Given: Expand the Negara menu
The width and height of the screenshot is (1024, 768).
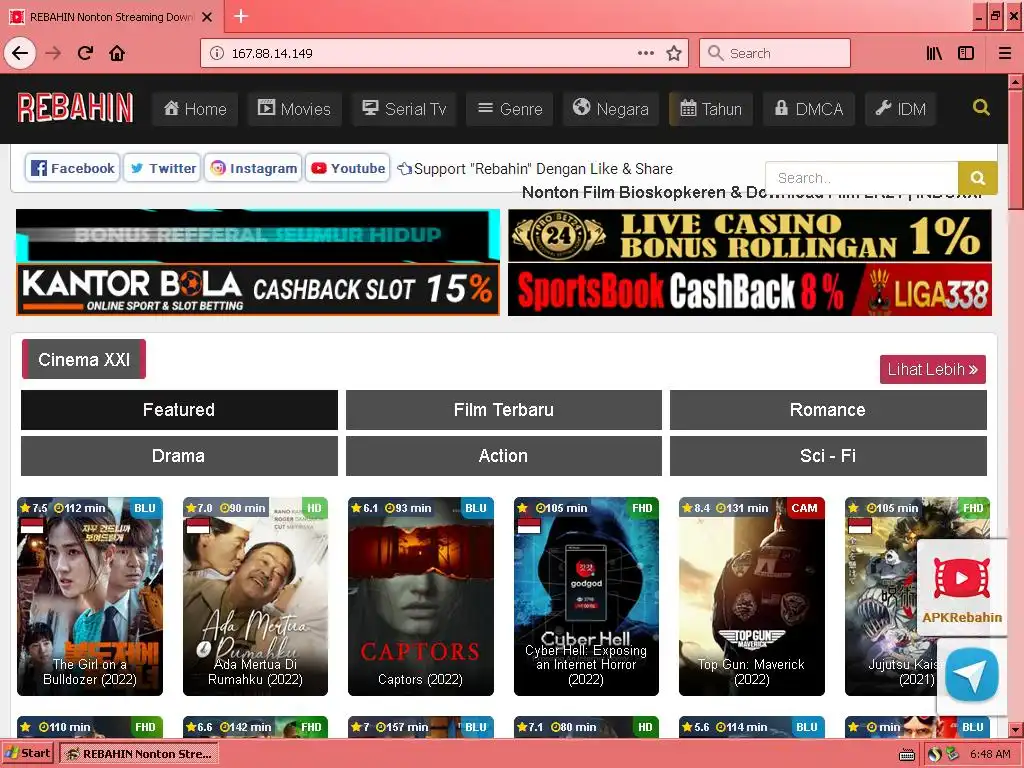Looking at the screenshot, I should click(611, 108).
